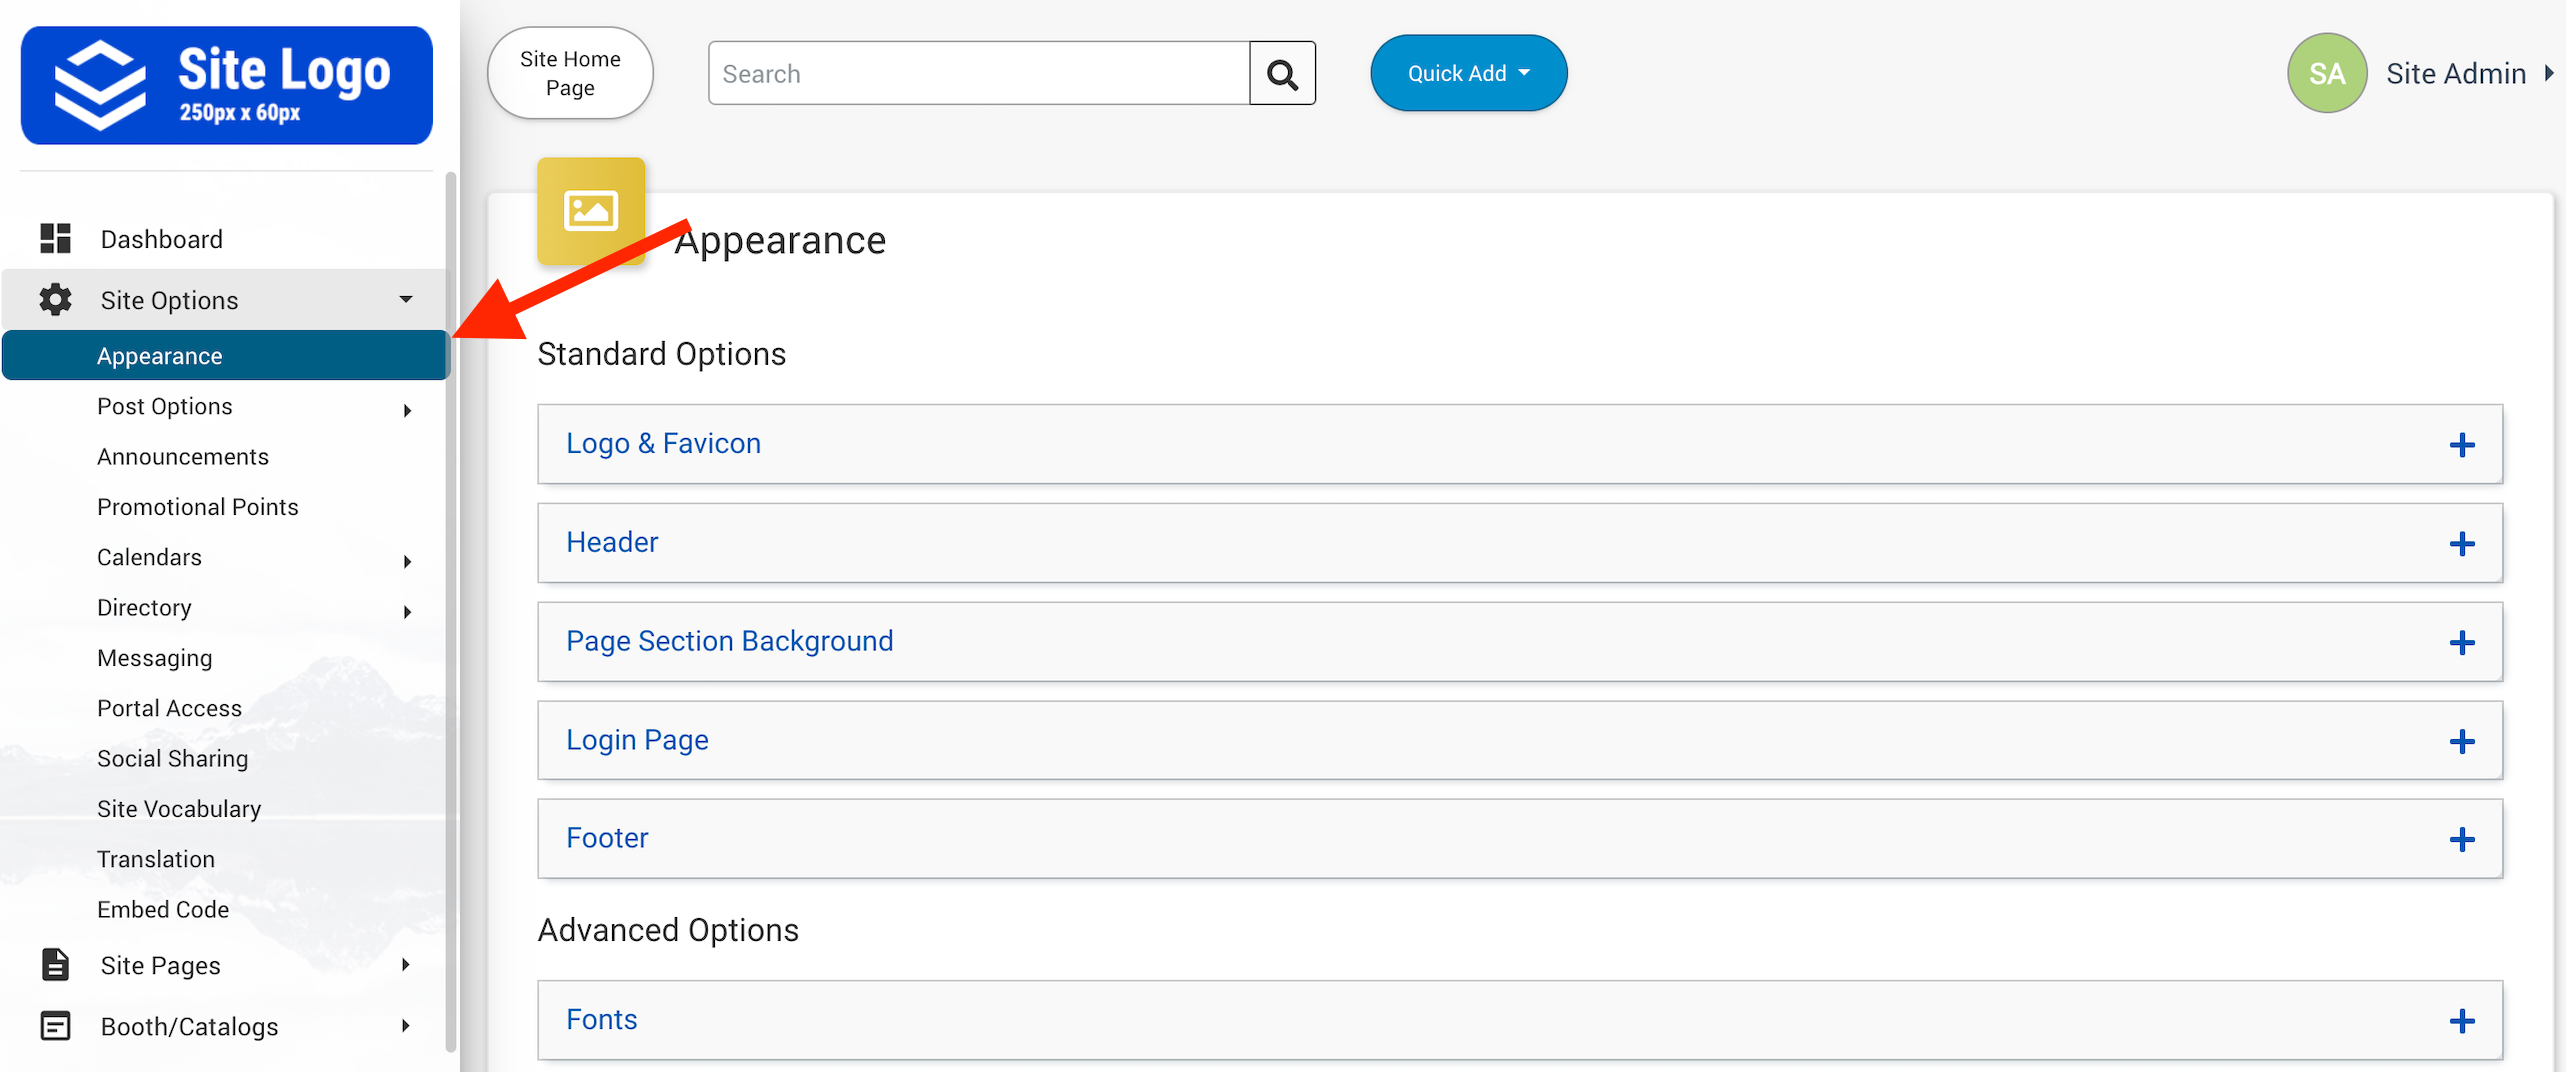Expand the Page Section Background panel
The height and width of the screenshot is (1072, 2566).
click(2461, 642)
